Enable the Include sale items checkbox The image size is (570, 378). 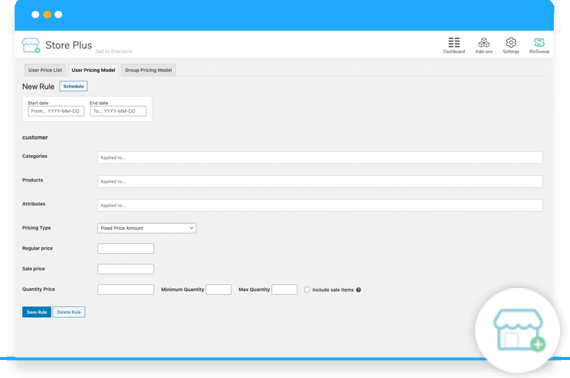point(307,289)
